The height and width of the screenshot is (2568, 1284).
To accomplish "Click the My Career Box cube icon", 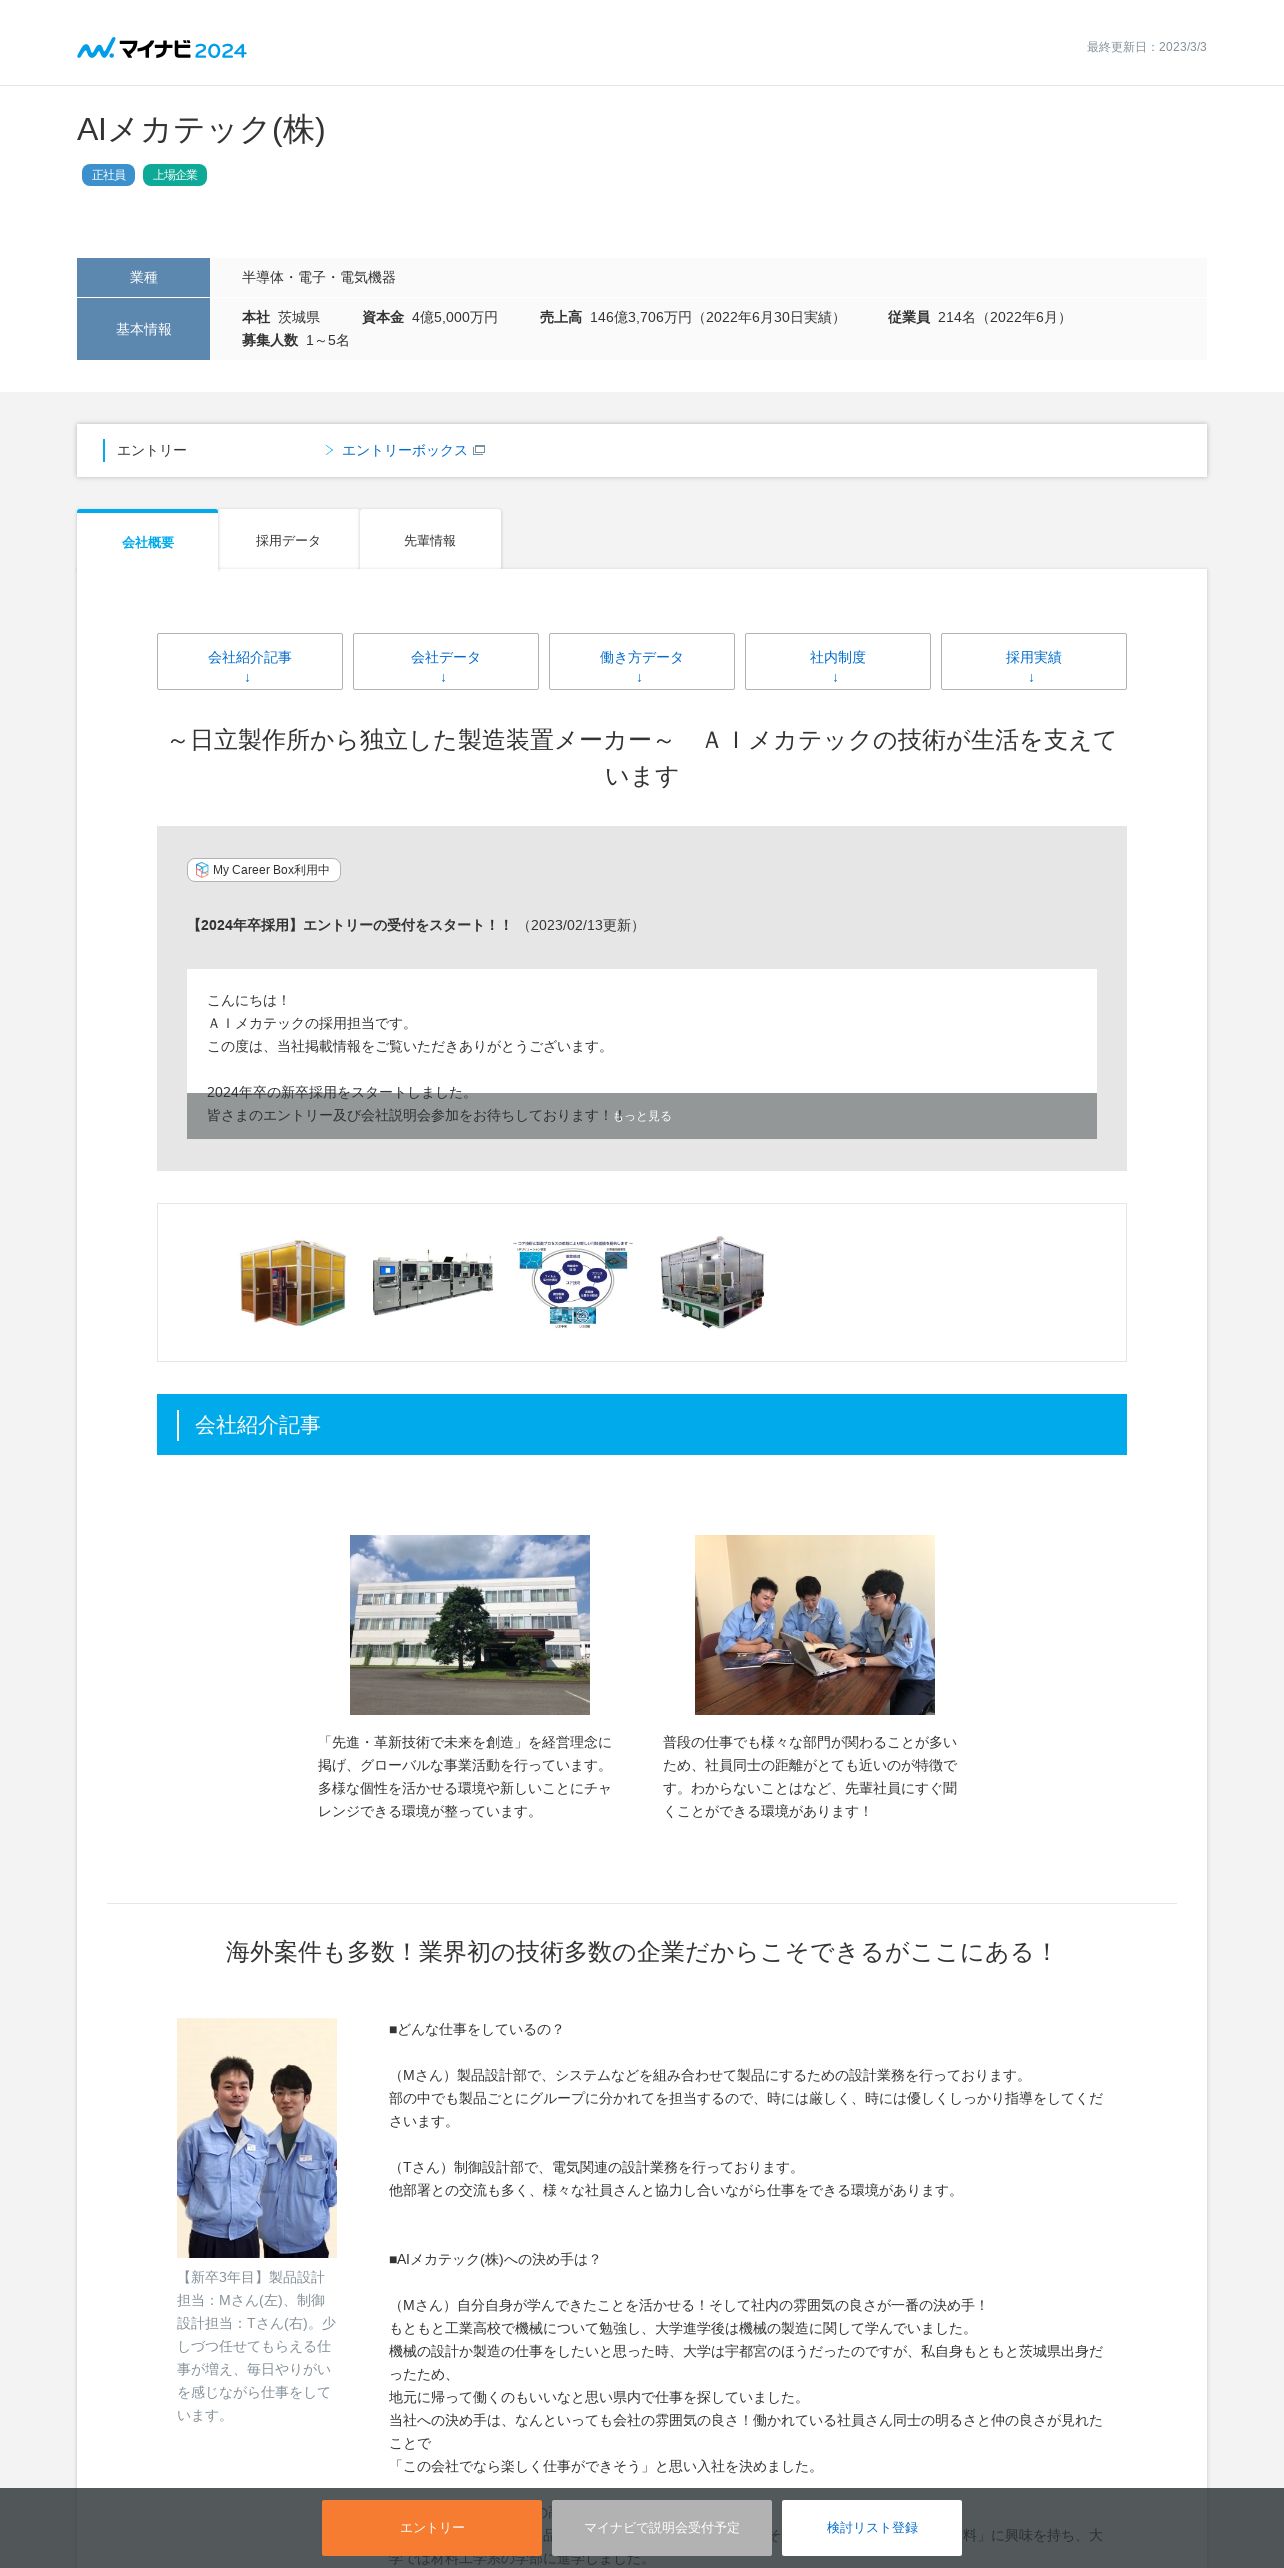I will click(202, 870).
